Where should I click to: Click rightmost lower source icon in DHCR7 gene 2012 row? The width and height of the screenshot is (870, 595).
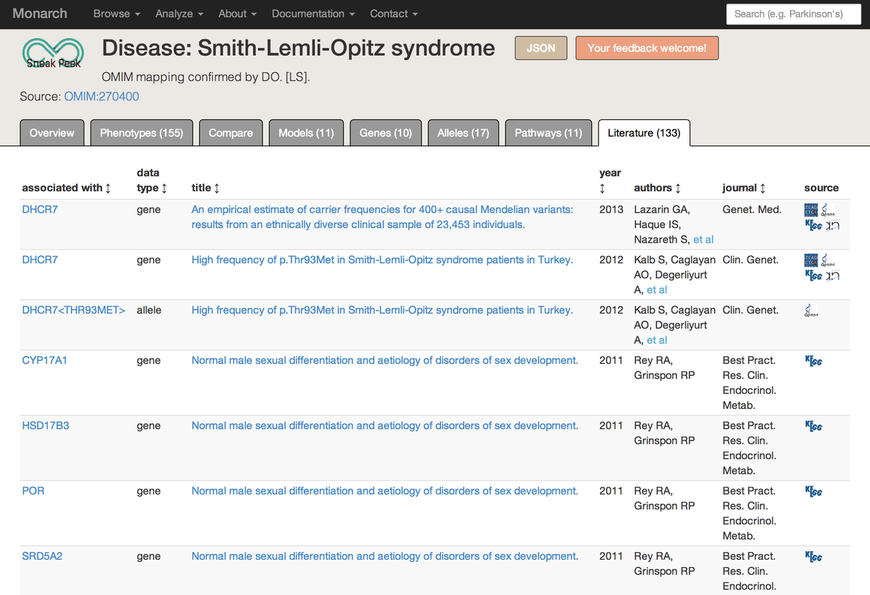[x=832, y=275]
